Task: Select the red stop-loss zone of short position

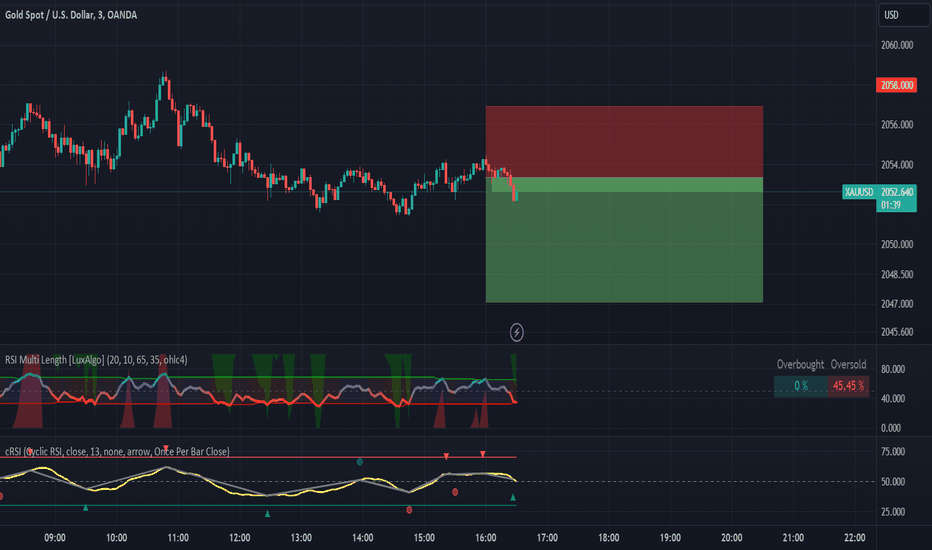Action: click(x=624, y=142)
